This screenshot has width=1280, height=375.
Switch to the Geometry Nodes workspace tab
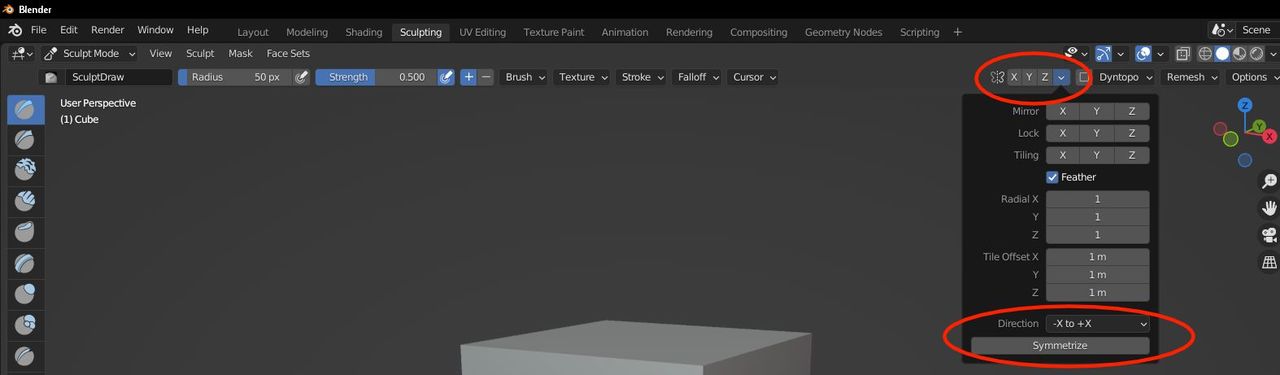[x=843, y=32]
